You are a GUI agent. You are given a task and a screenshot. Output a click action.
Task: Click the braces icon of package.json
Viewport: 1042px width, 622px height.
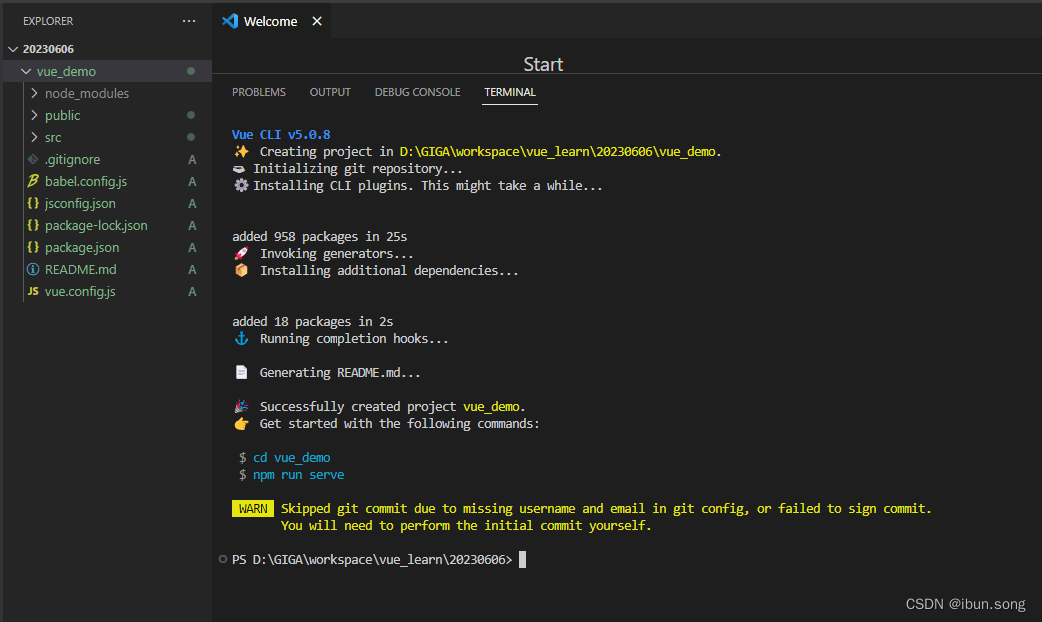point(33,247)
